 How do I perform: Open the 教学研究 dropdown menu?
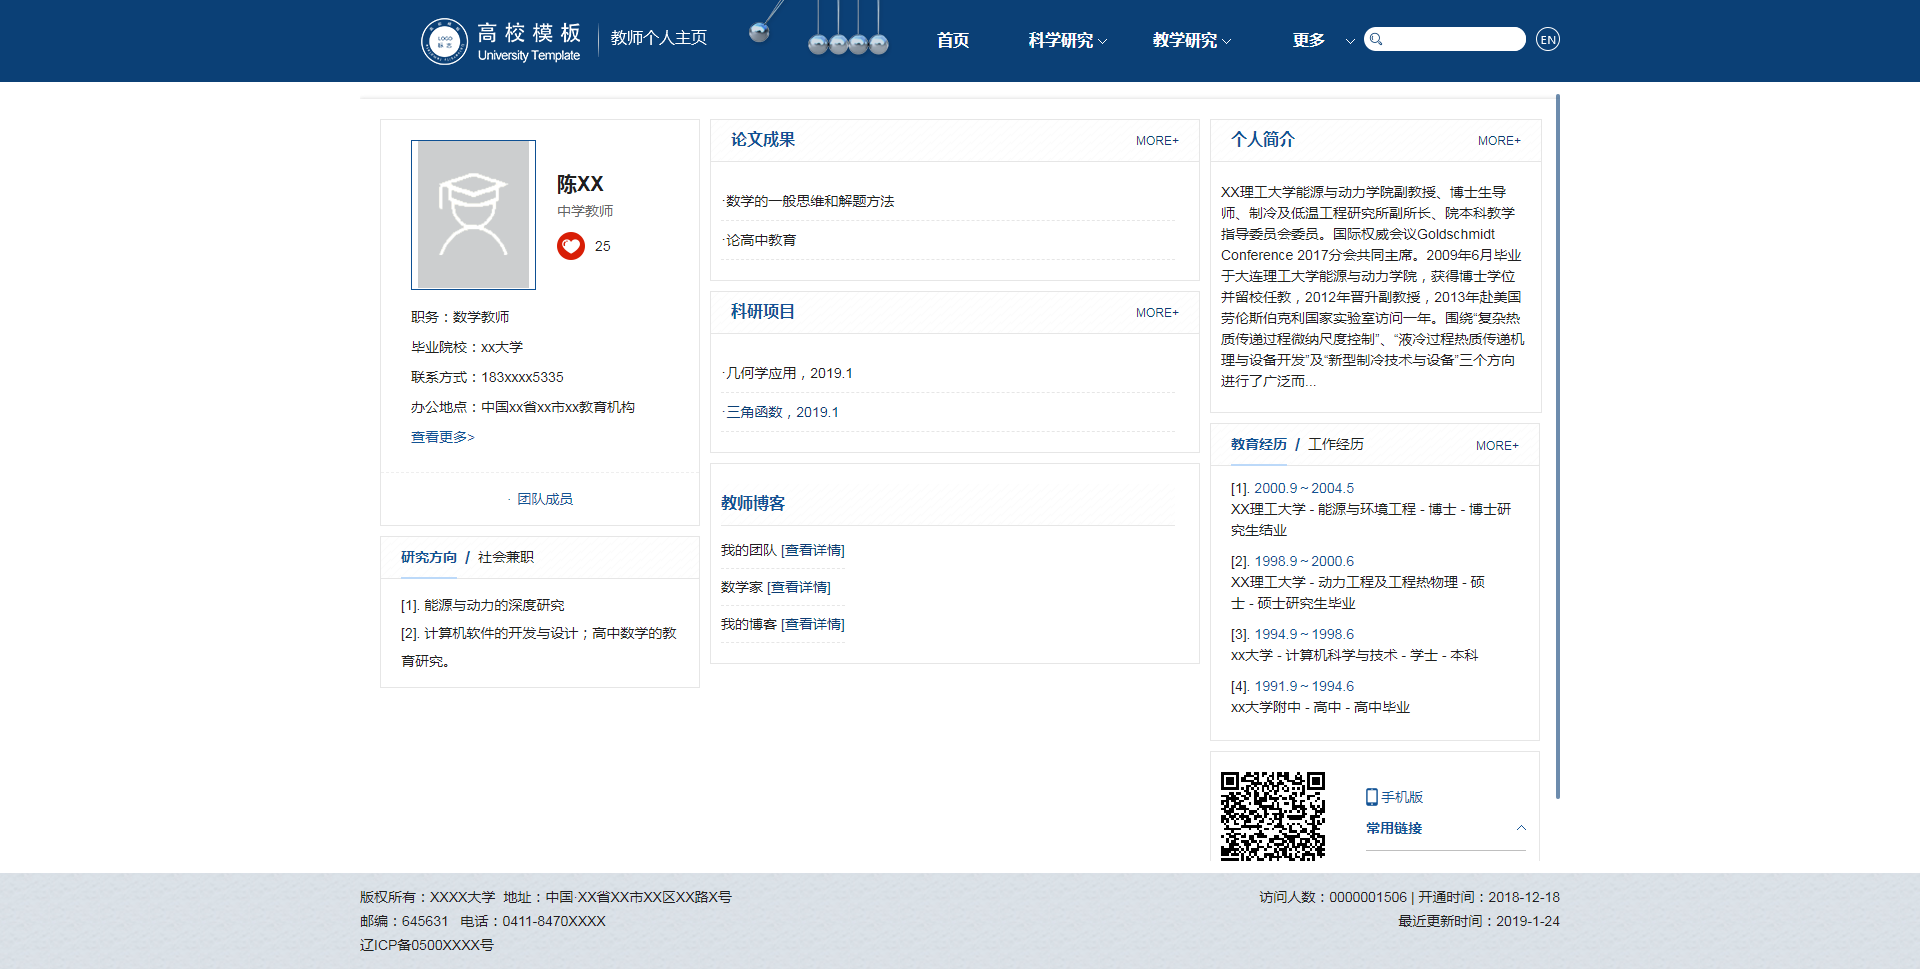pos(1189,40)
